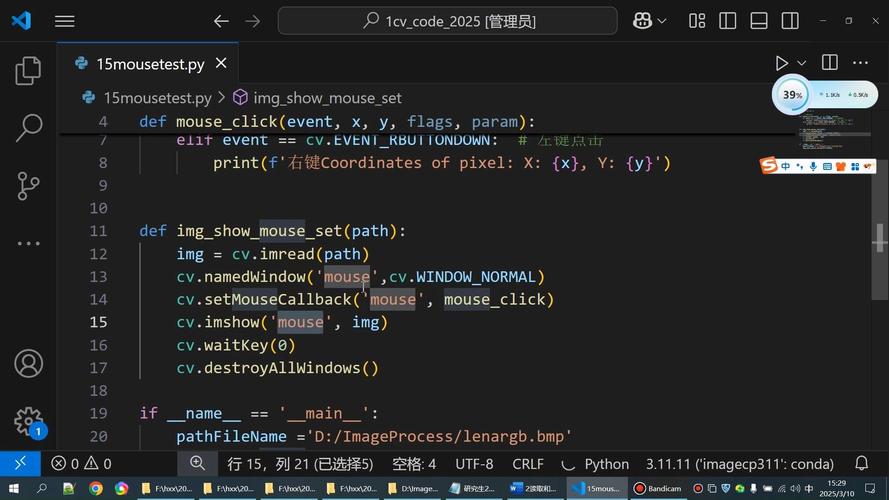Click the command center search box 1cv_code_2025
This screenshot has width=889, height=500.
[447, 21]
